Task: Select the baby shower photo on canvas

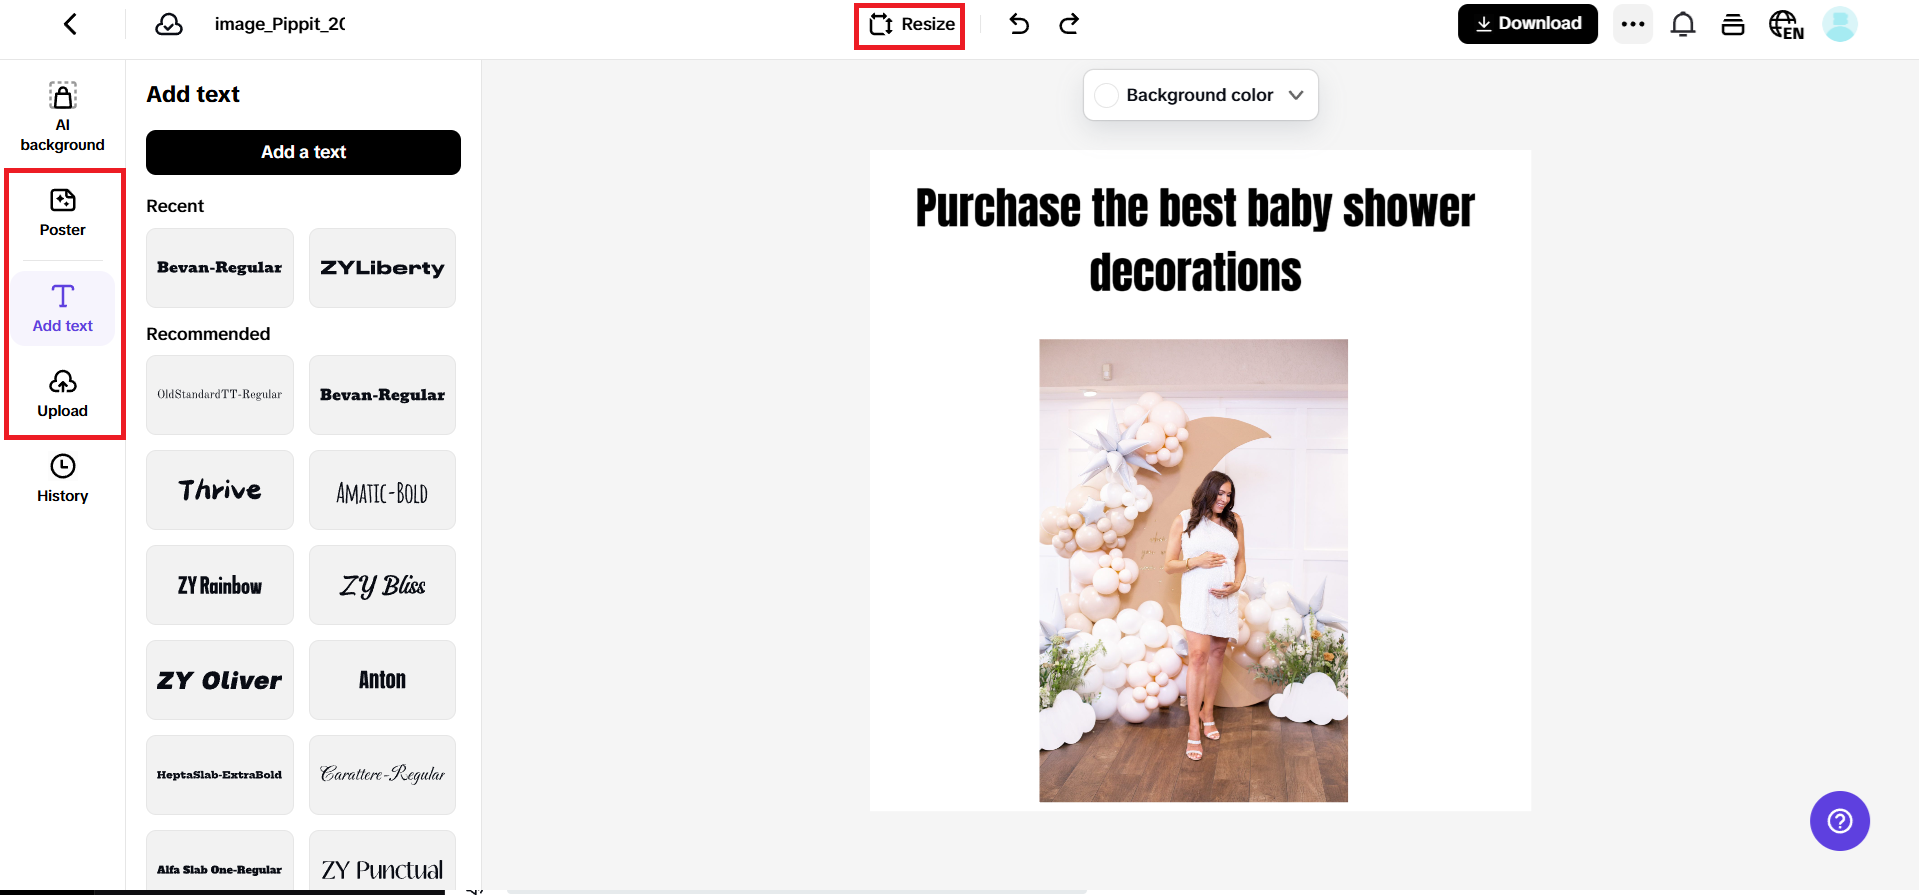Action: 1193,570
